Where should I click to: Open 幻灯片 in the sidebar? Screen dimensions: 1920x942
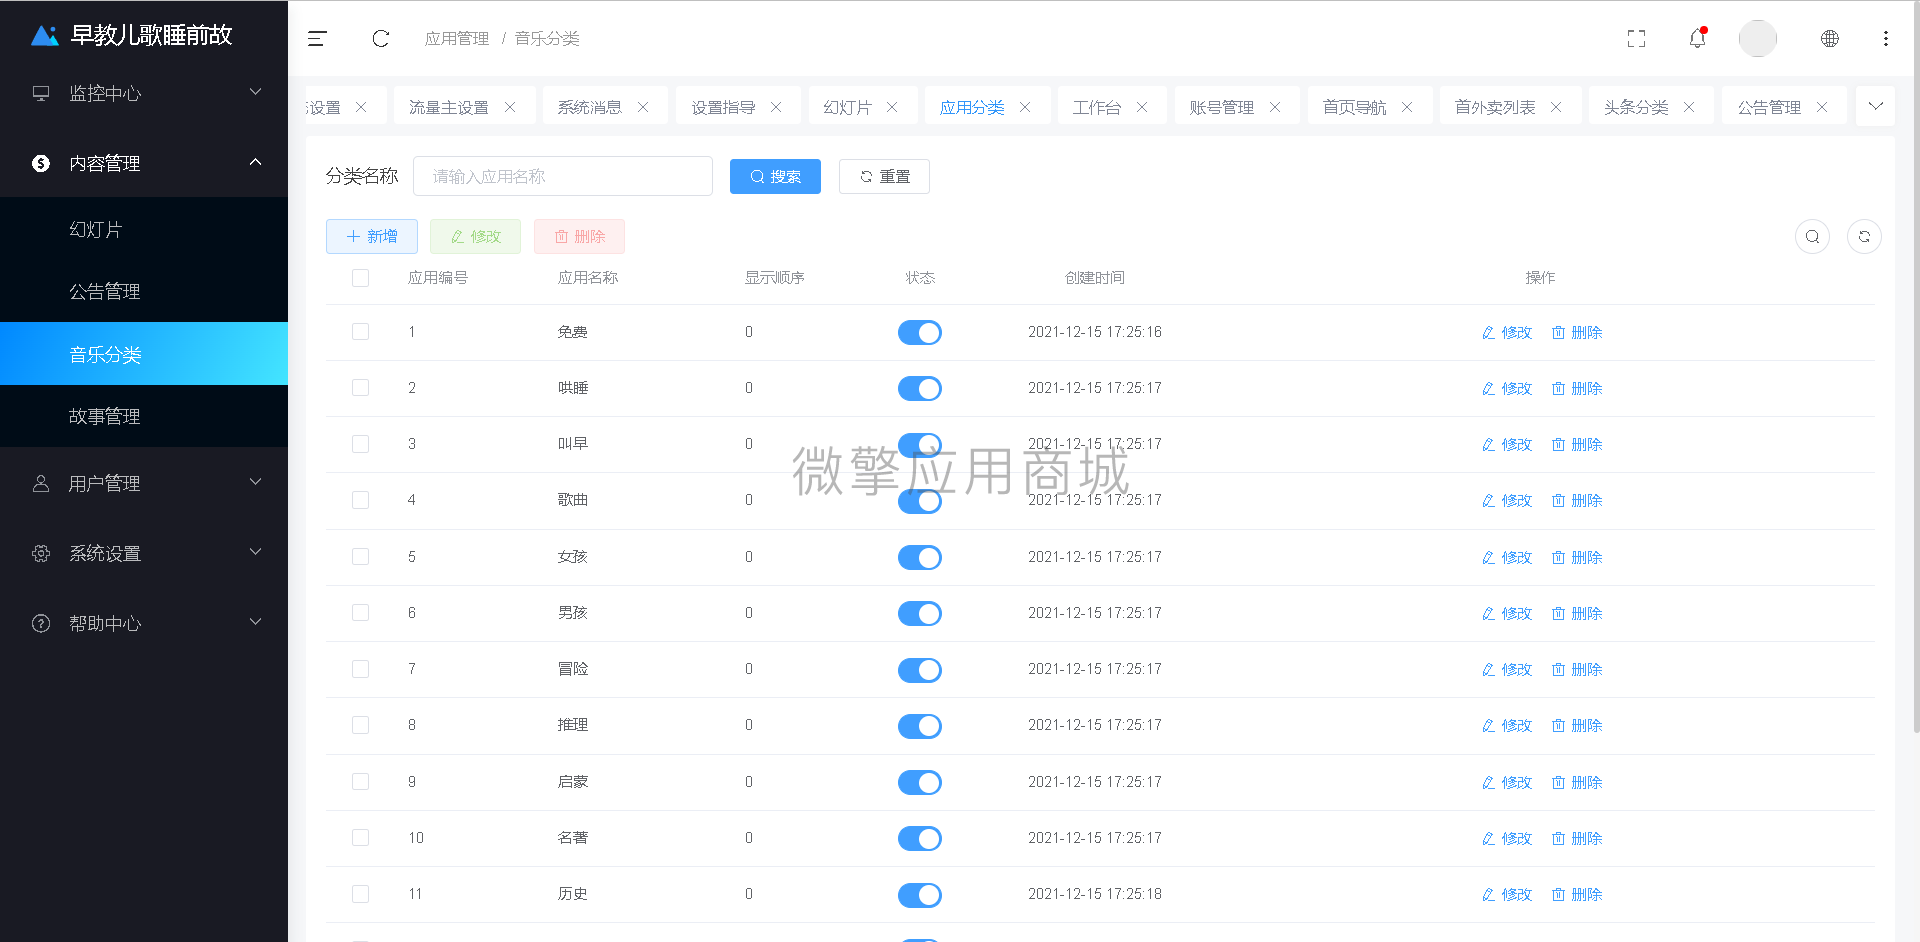(x=144, y=229)
